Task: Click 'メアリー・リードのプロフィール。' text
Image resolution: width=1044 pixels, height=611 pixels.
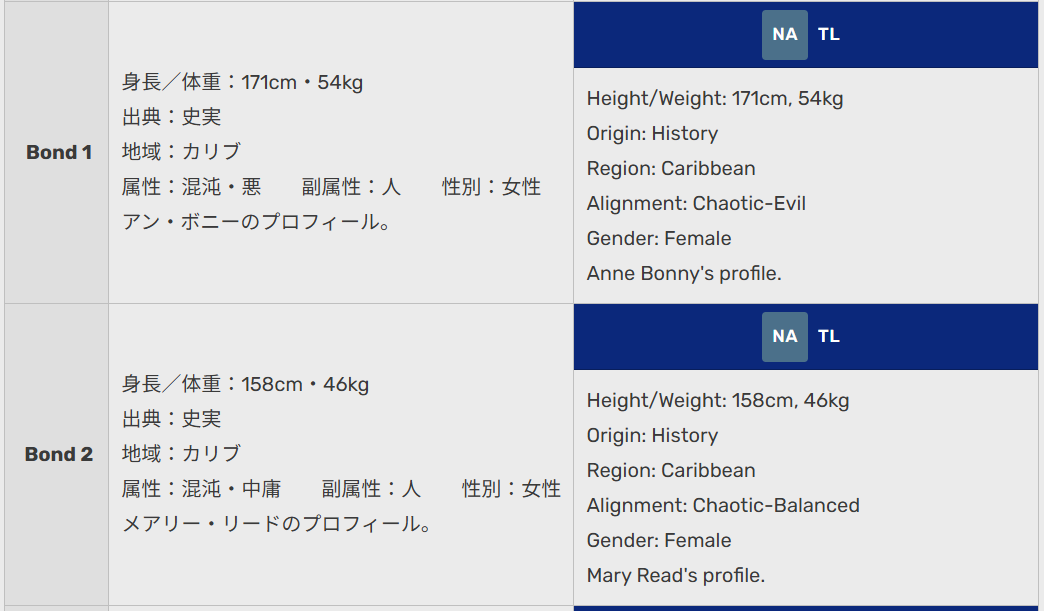Action: (x=277, y=524)
